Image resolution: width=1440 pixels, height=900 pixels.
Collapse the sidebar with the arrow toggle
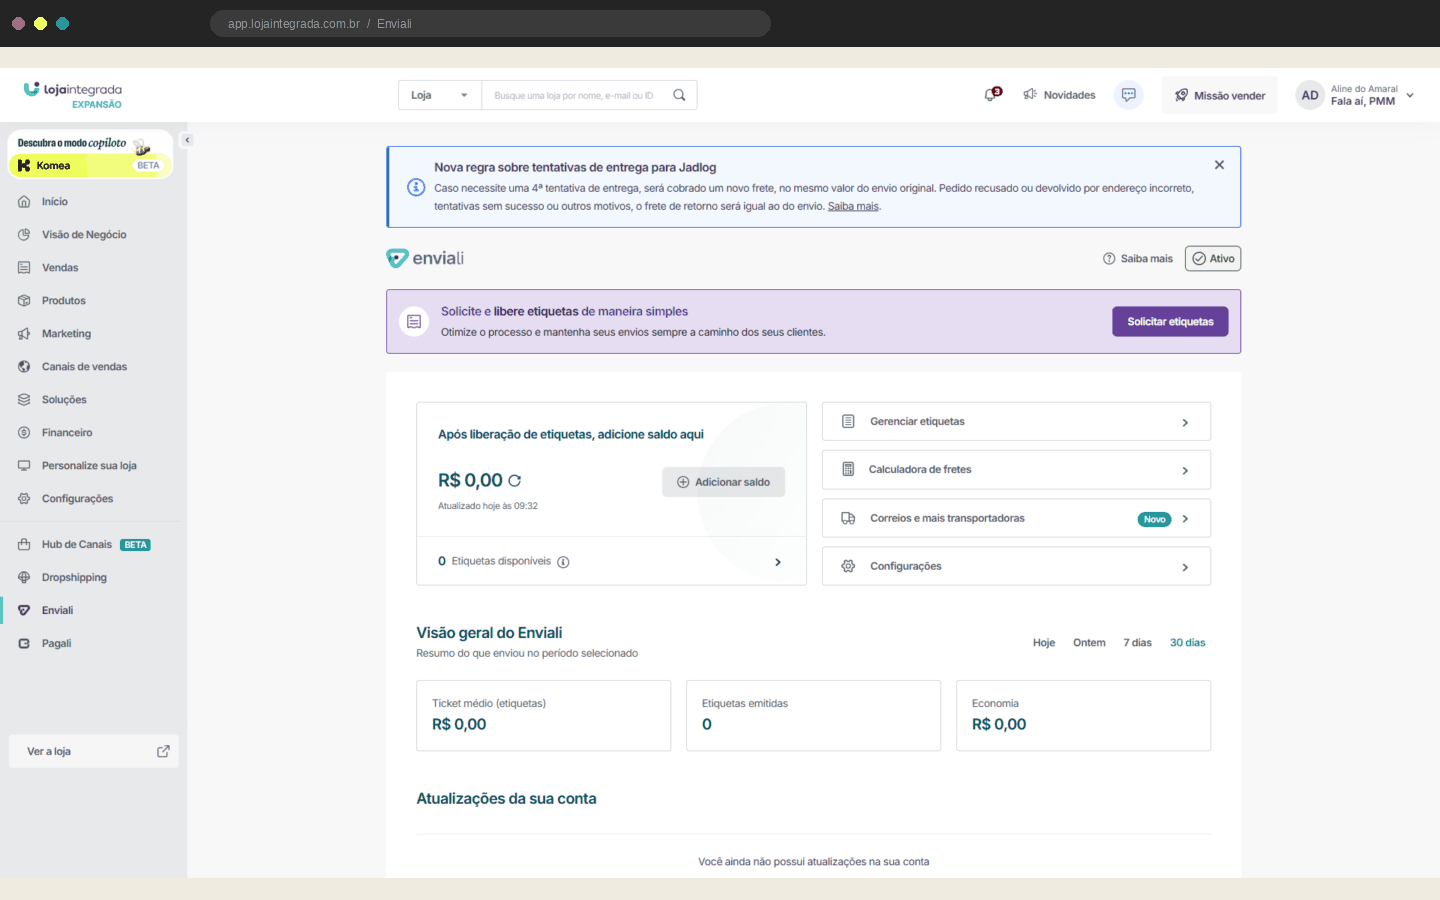(187, 140)
